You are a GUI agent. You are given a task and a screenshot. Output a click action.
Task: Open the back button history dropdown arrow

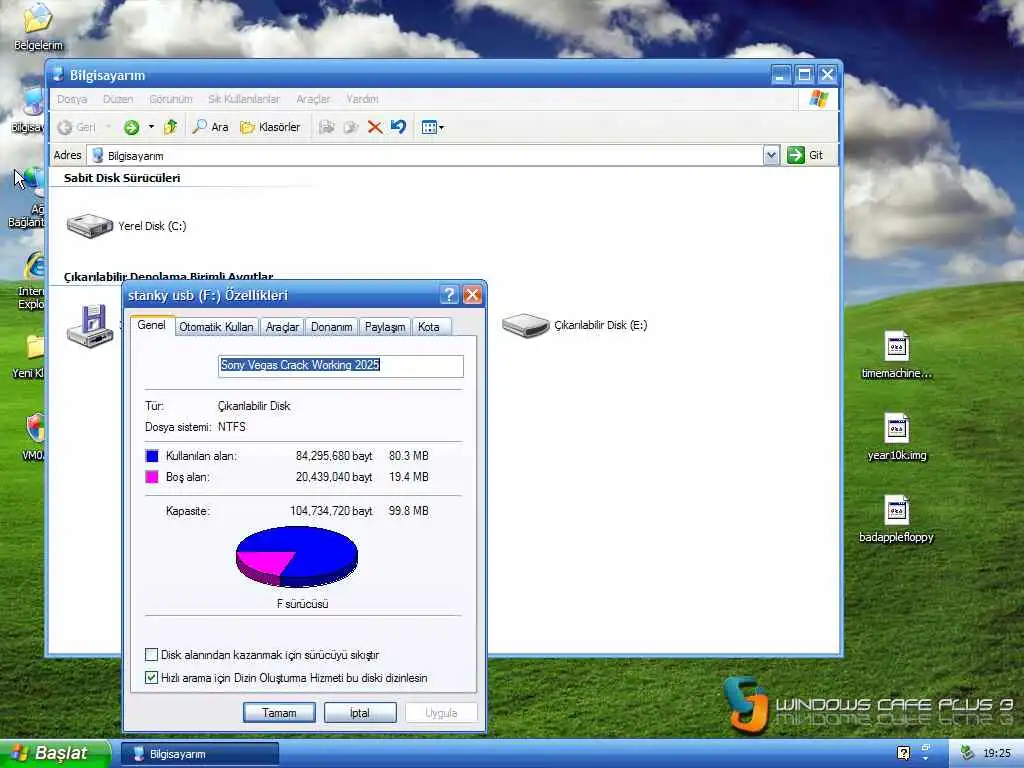pos(108,127)
